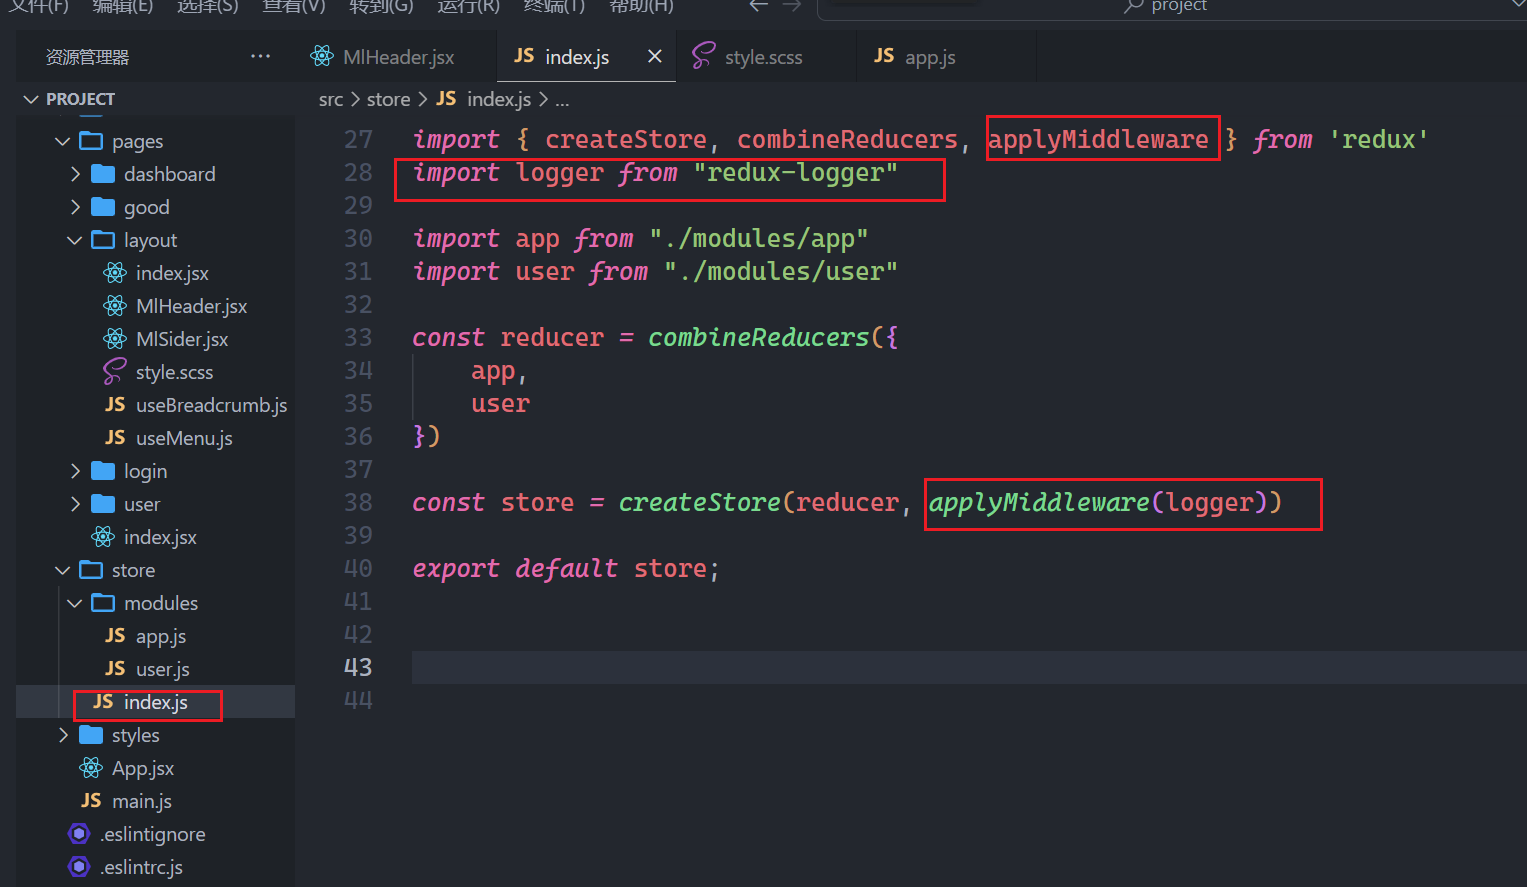Click the layout folder icon

coord(103,240)
